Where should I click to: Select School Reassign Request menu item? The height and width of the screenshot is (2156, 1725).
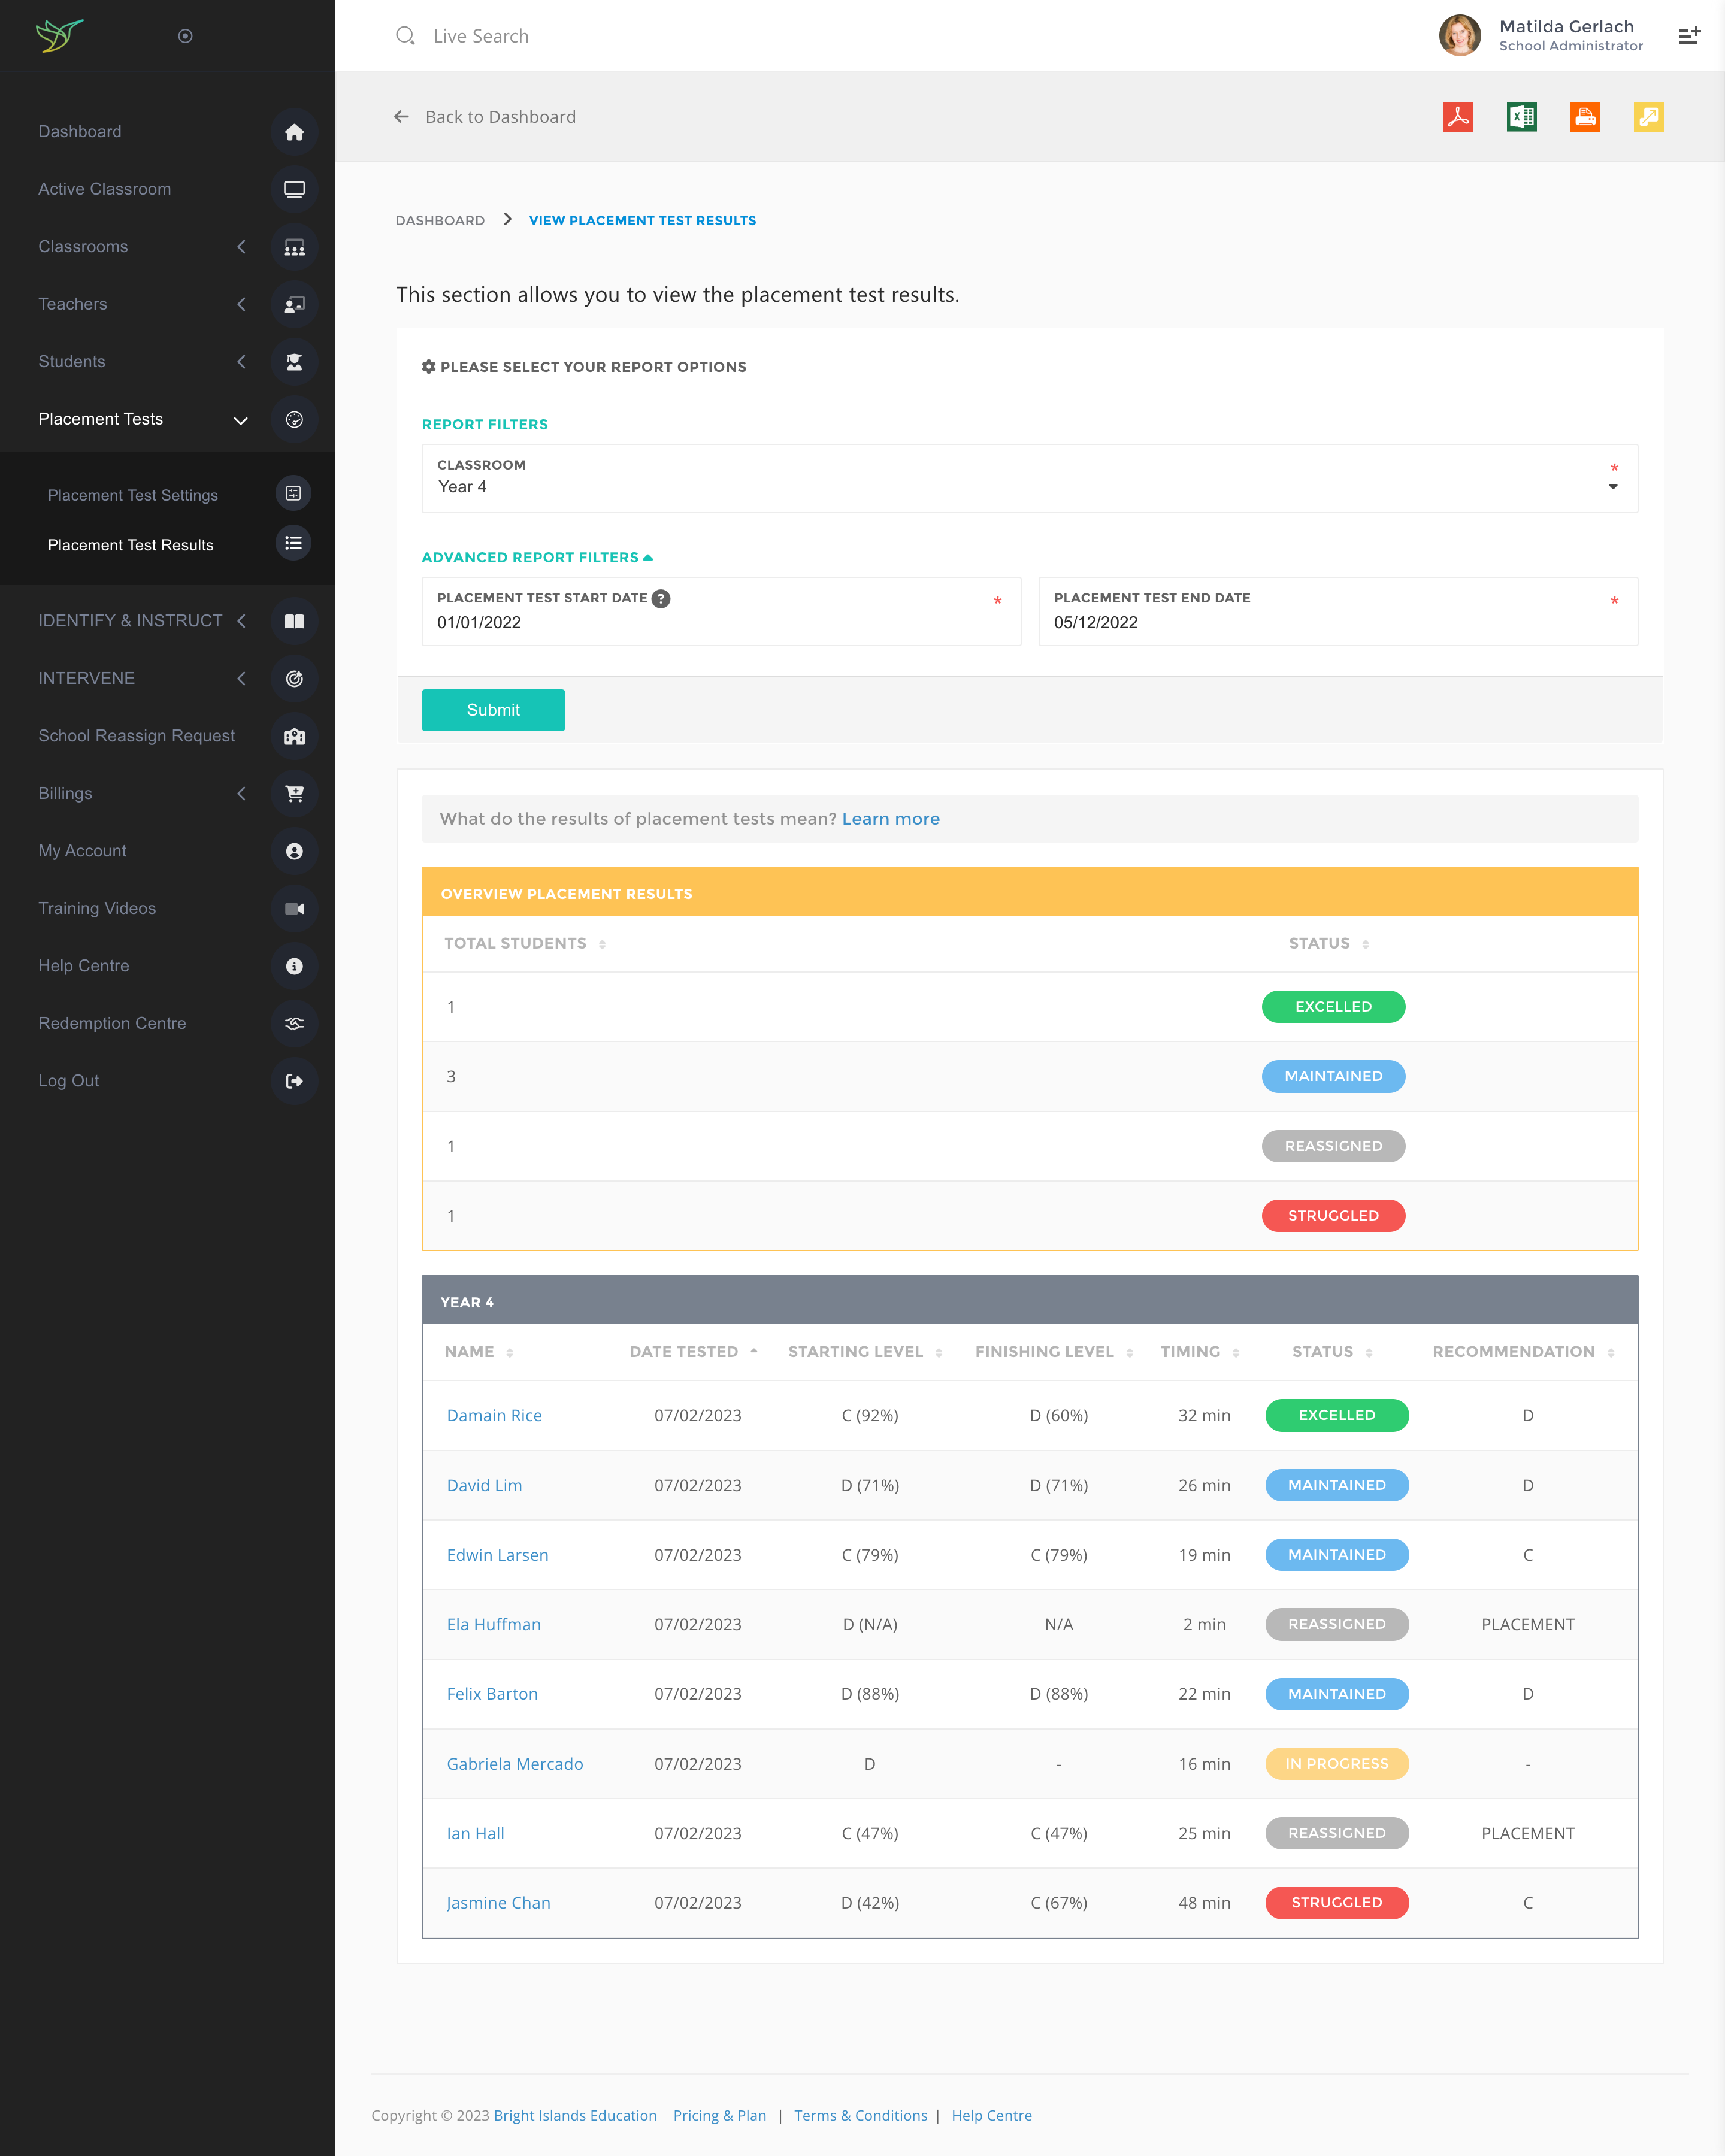(x=137, y=736)
